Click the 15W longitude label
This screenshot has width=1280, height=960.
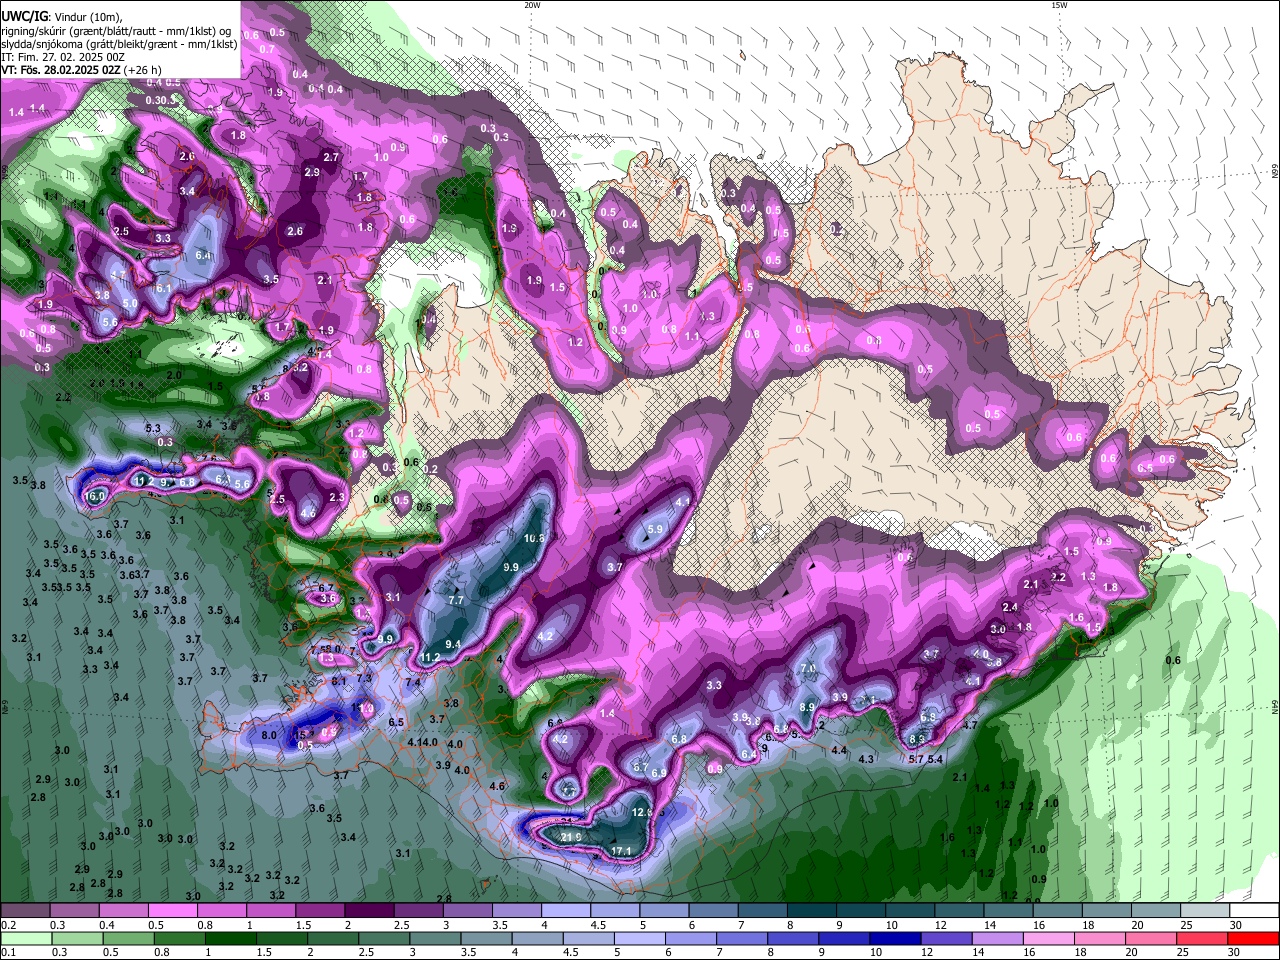pyautogui.click(x=1059, y=4)
